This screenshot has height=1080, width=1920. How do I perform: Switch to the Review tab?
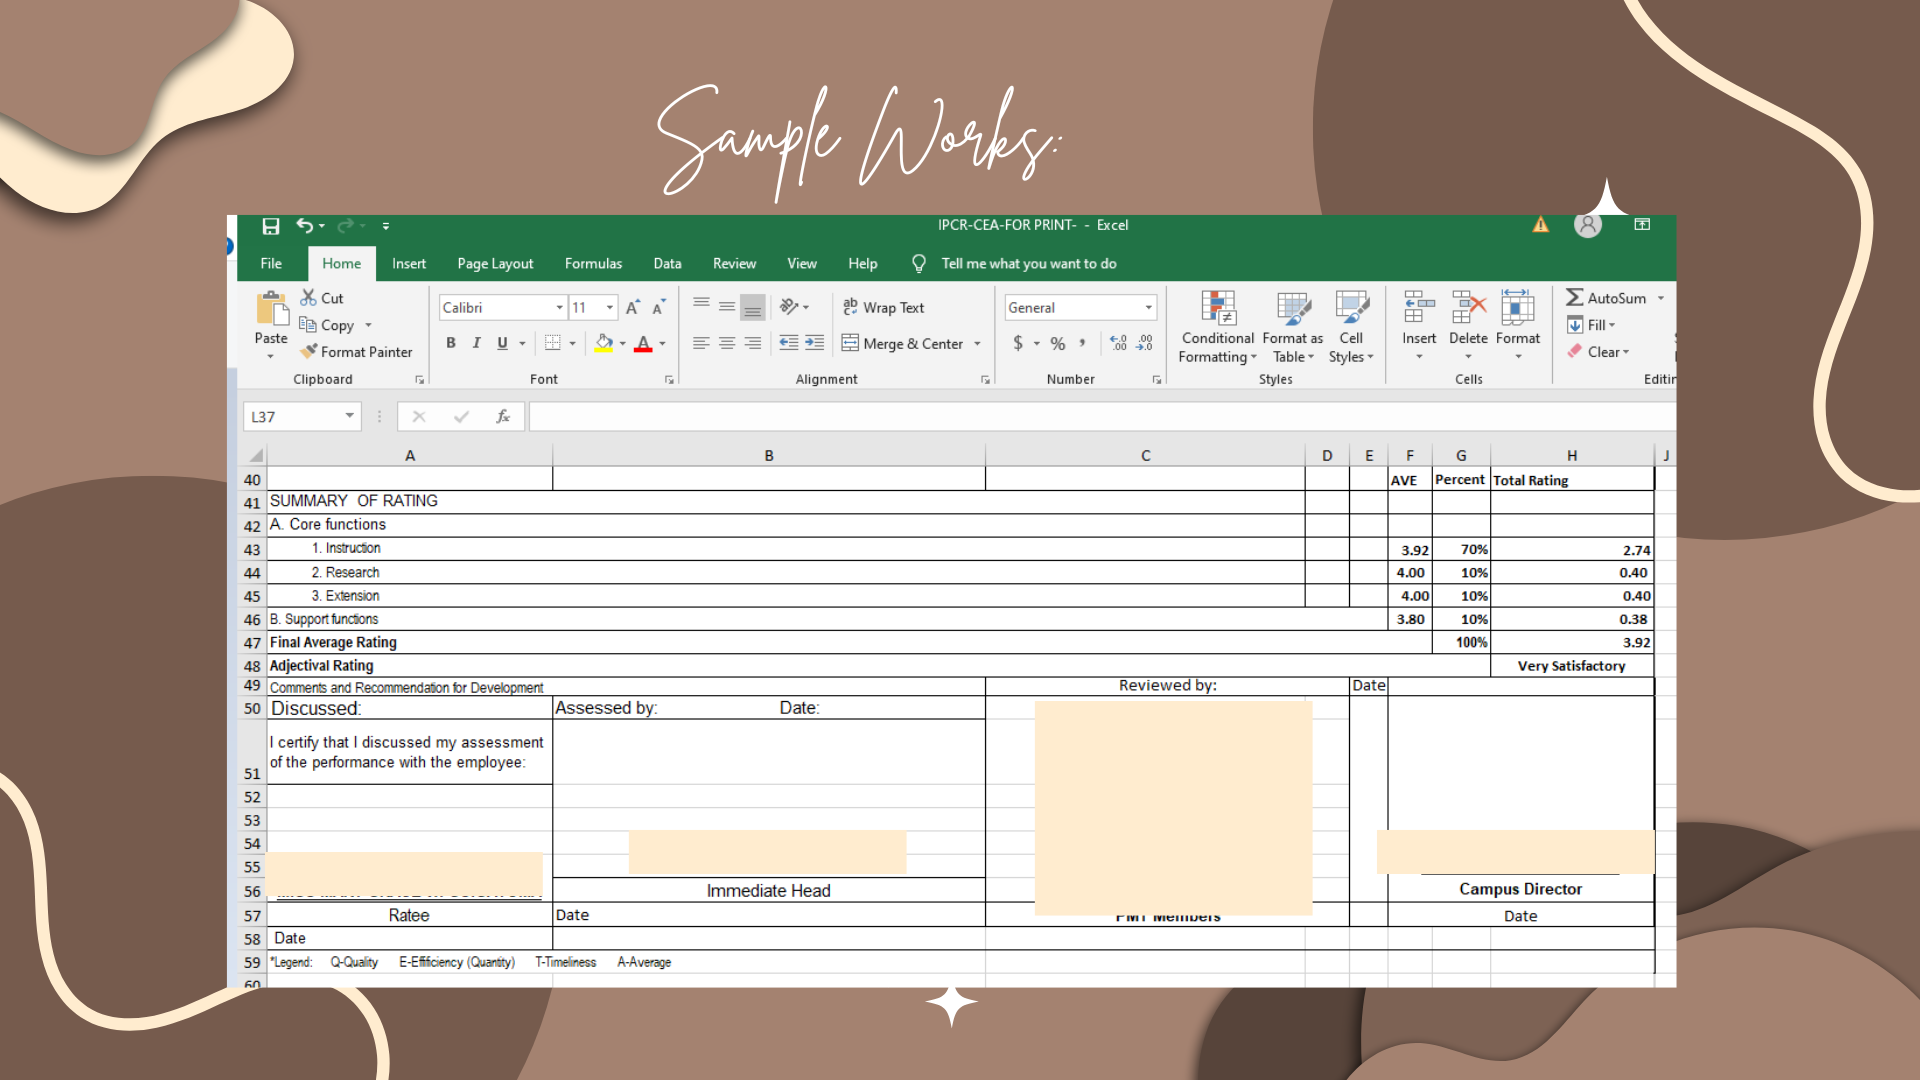pyautogui.click(x=734, y=264)
